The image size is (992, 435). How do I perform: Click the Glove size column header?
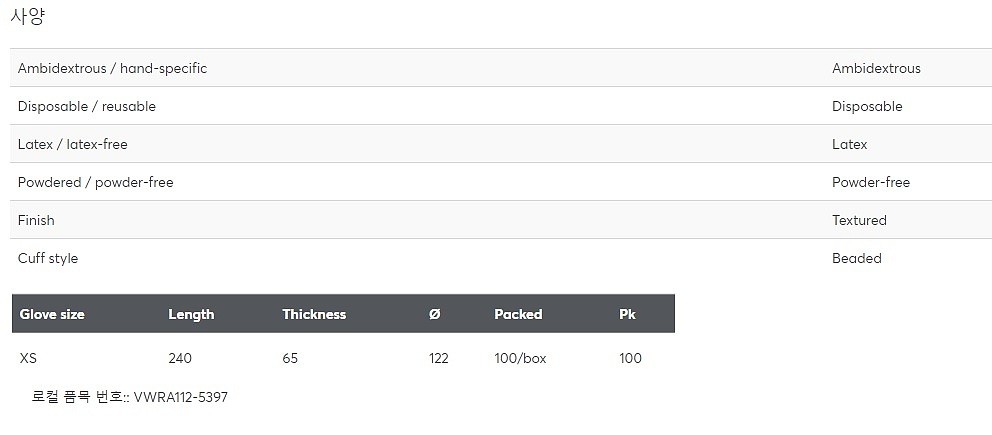click(52, 314)
